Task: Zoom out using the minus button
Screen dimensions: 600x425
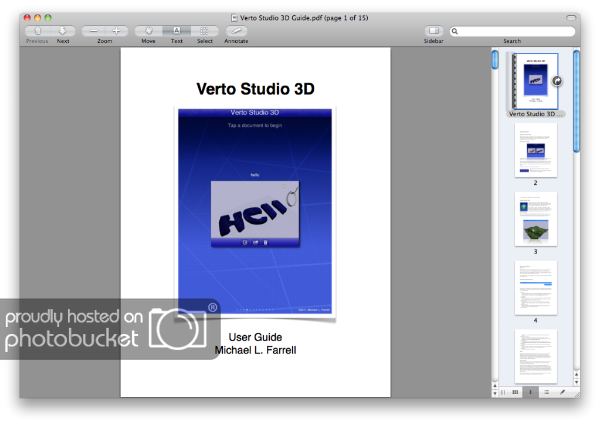Action: pyautogui.click(x=93, y=31)
